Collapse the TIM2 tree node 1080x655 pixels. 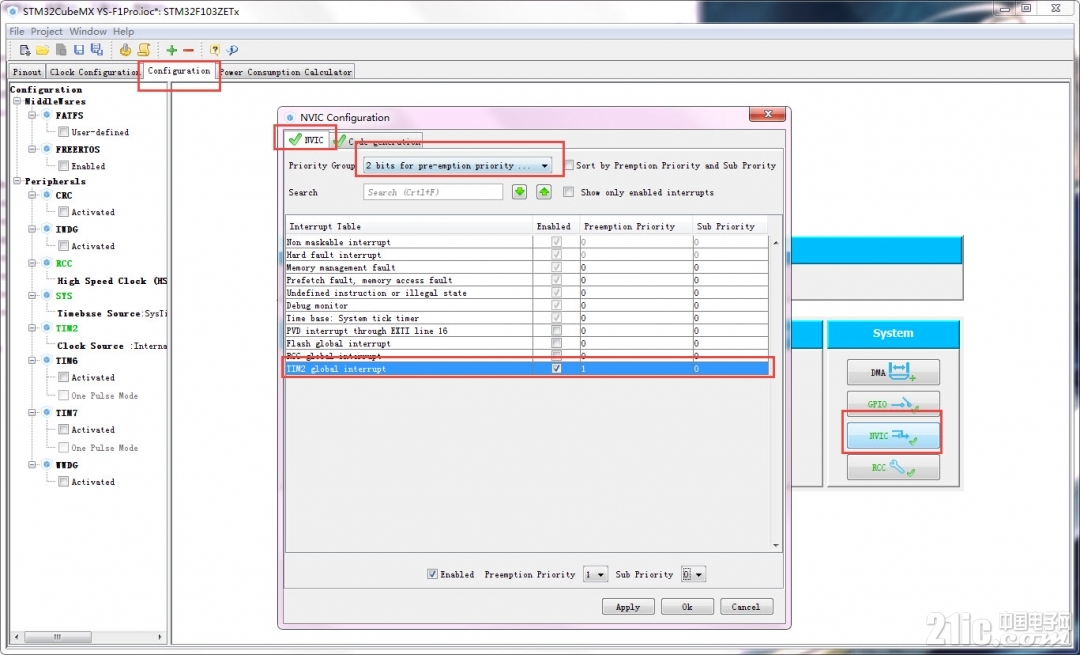point(32,328)
